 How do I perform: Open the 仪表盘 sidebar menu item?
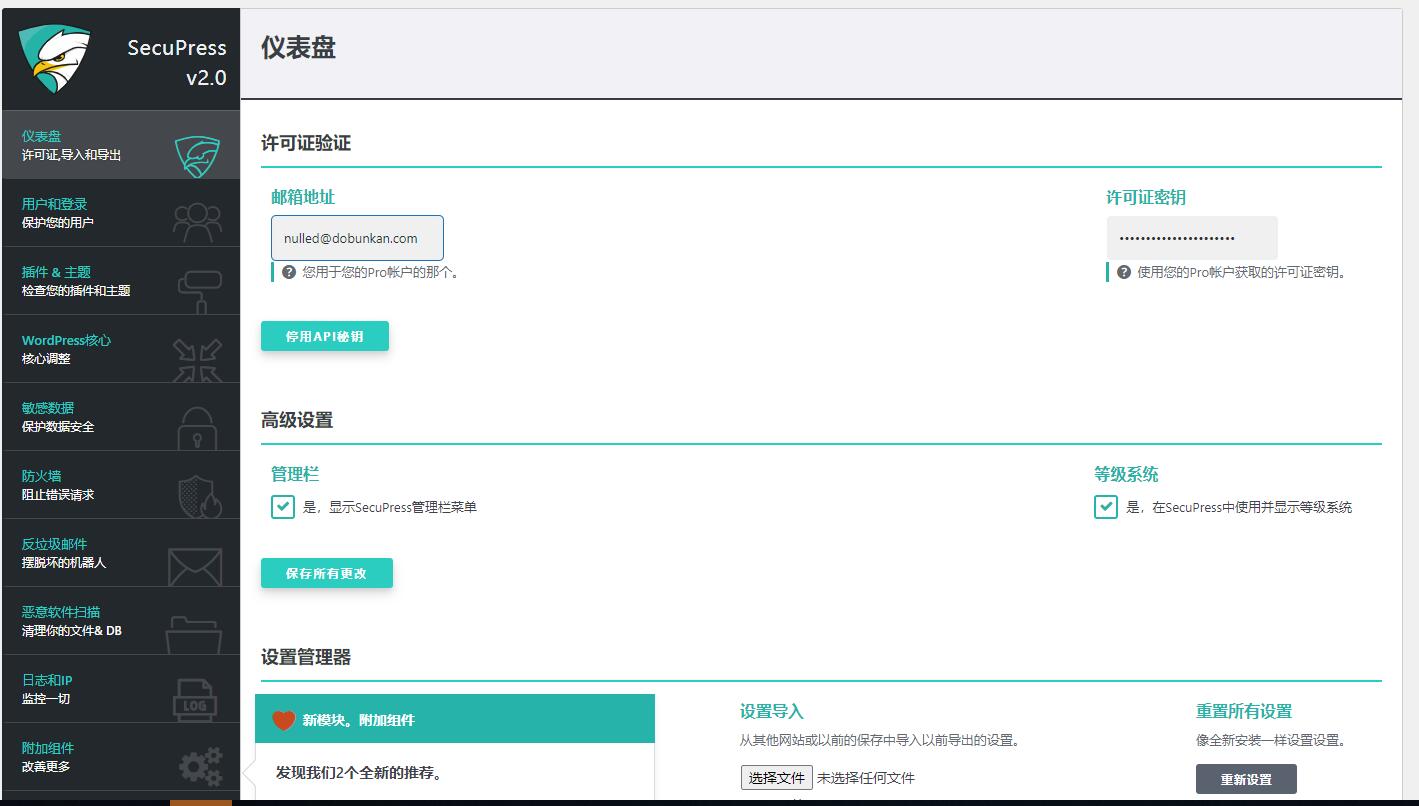(x=121, y=145)
